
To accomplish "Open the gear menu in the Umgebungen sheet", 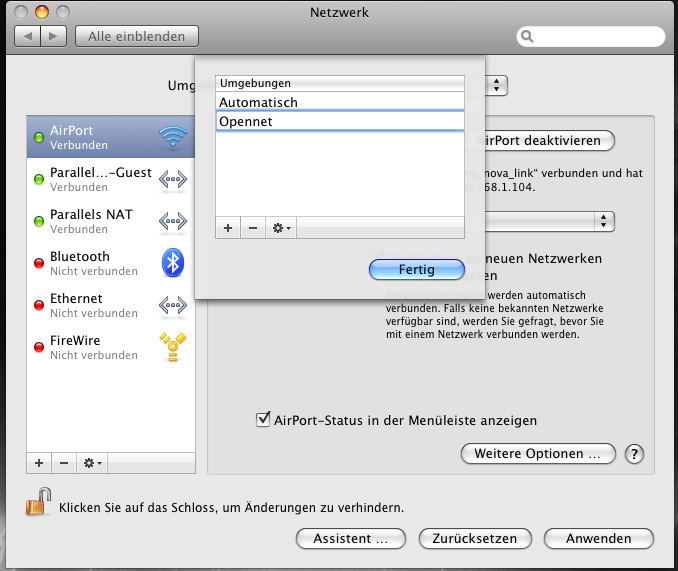I will 281,228.
